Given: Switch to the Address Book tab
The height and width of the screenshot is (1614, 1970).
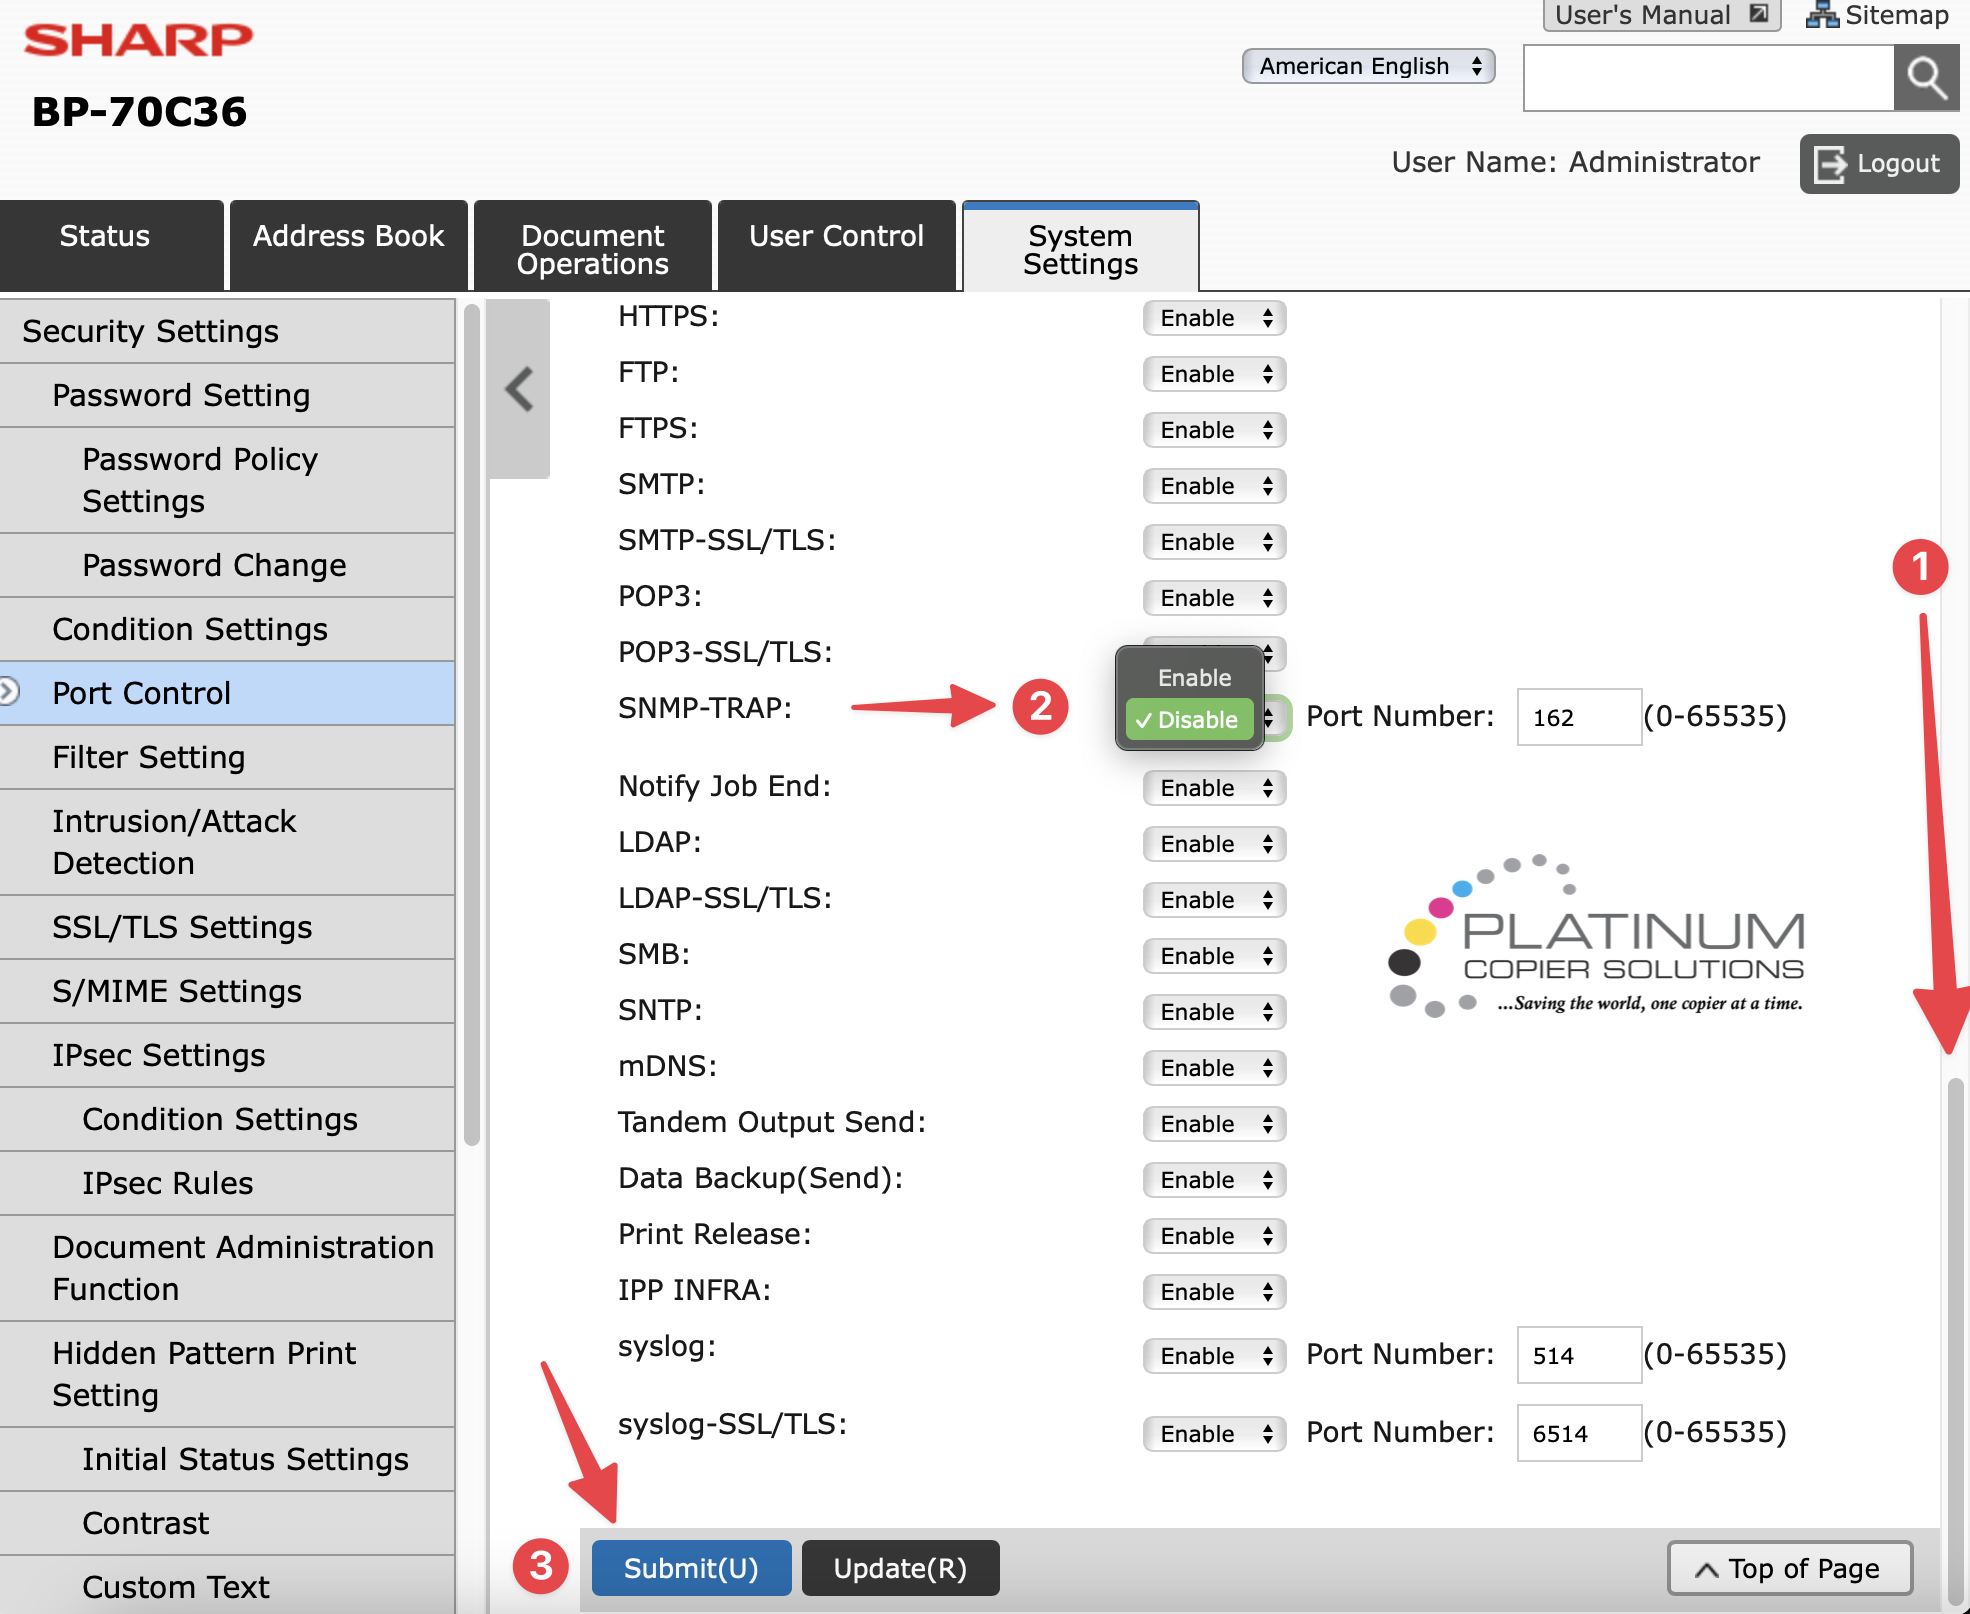Looking at the screenshot, I should pyautogui.click(x=348, y=237).
